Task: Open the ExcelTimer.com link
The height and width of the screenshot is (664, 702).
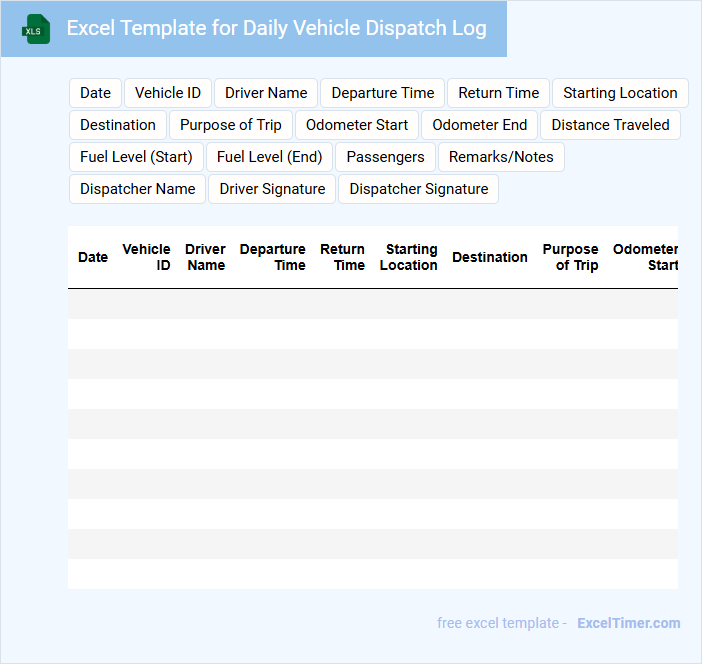Action: 628,623
